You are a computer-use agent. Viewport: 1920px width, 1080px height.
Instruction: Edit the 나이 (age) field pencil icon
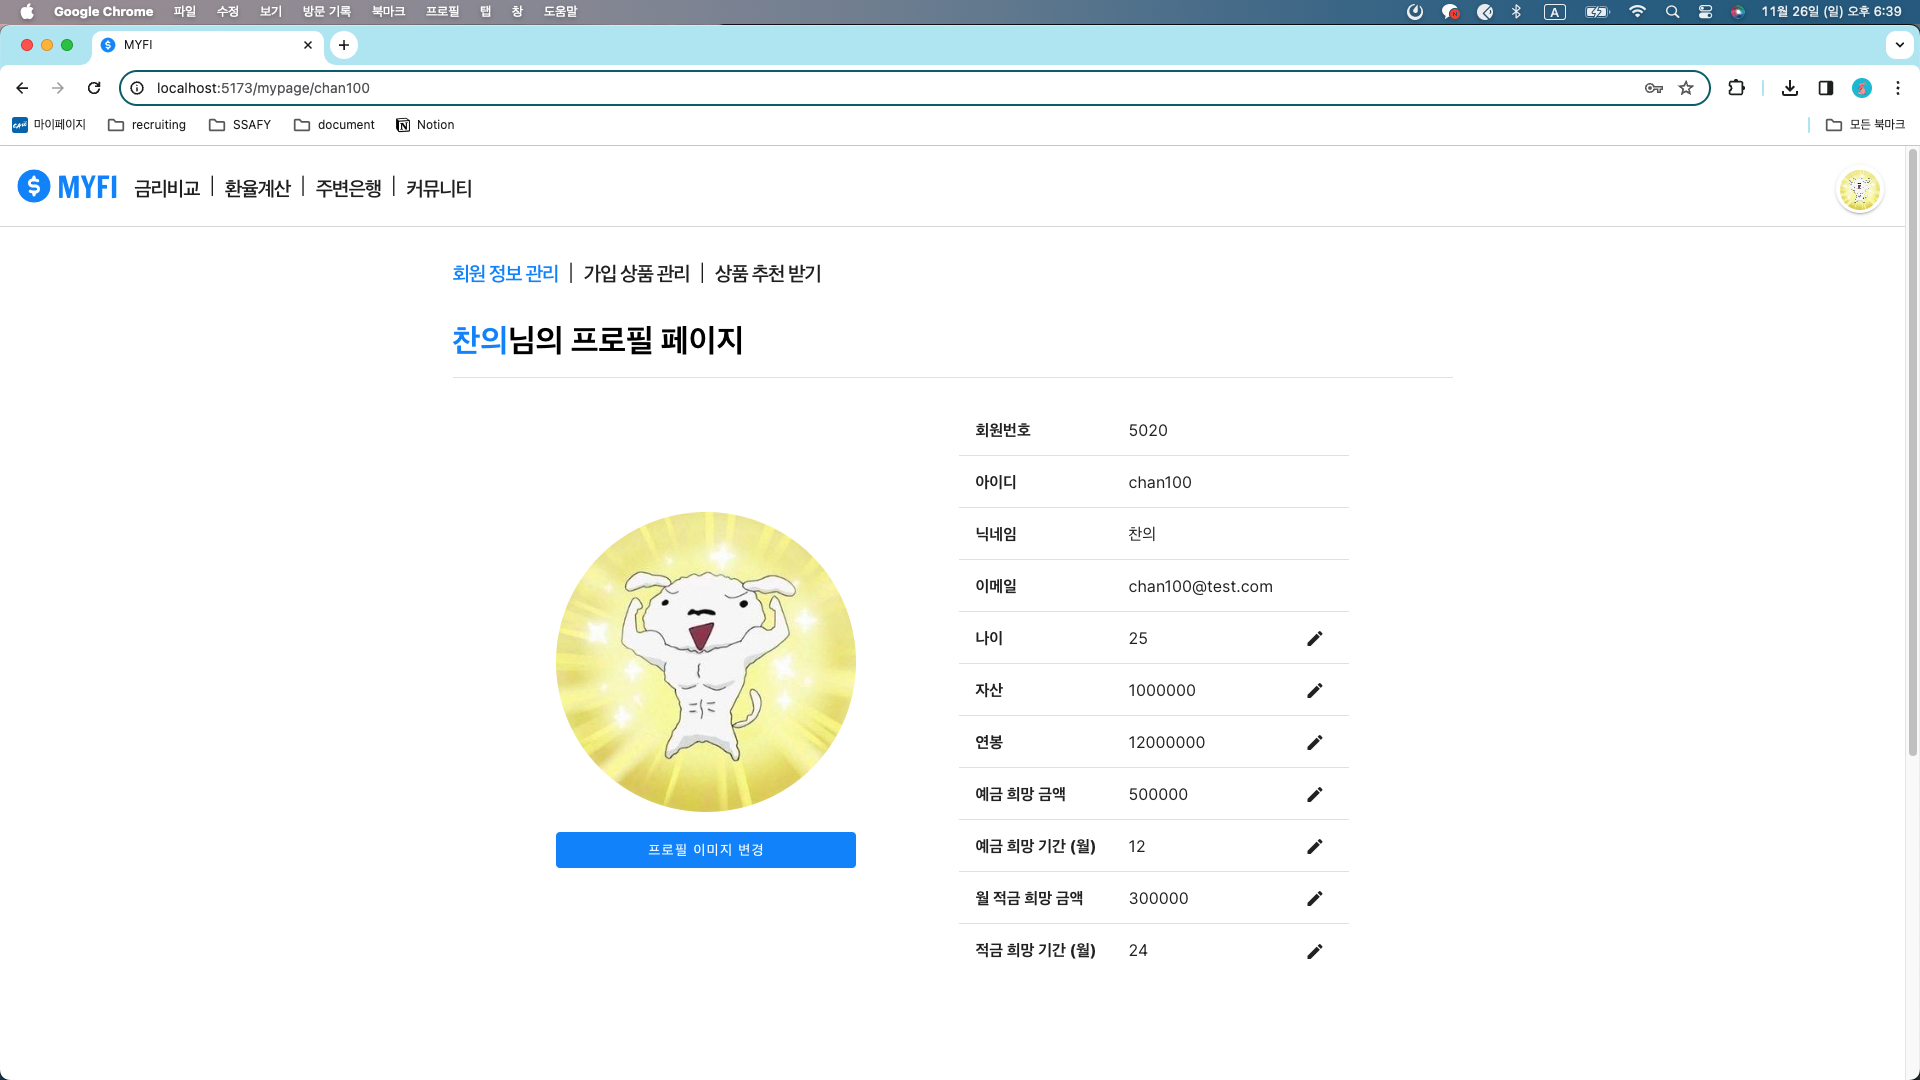pyautogui.click(x=1314, y=639)
